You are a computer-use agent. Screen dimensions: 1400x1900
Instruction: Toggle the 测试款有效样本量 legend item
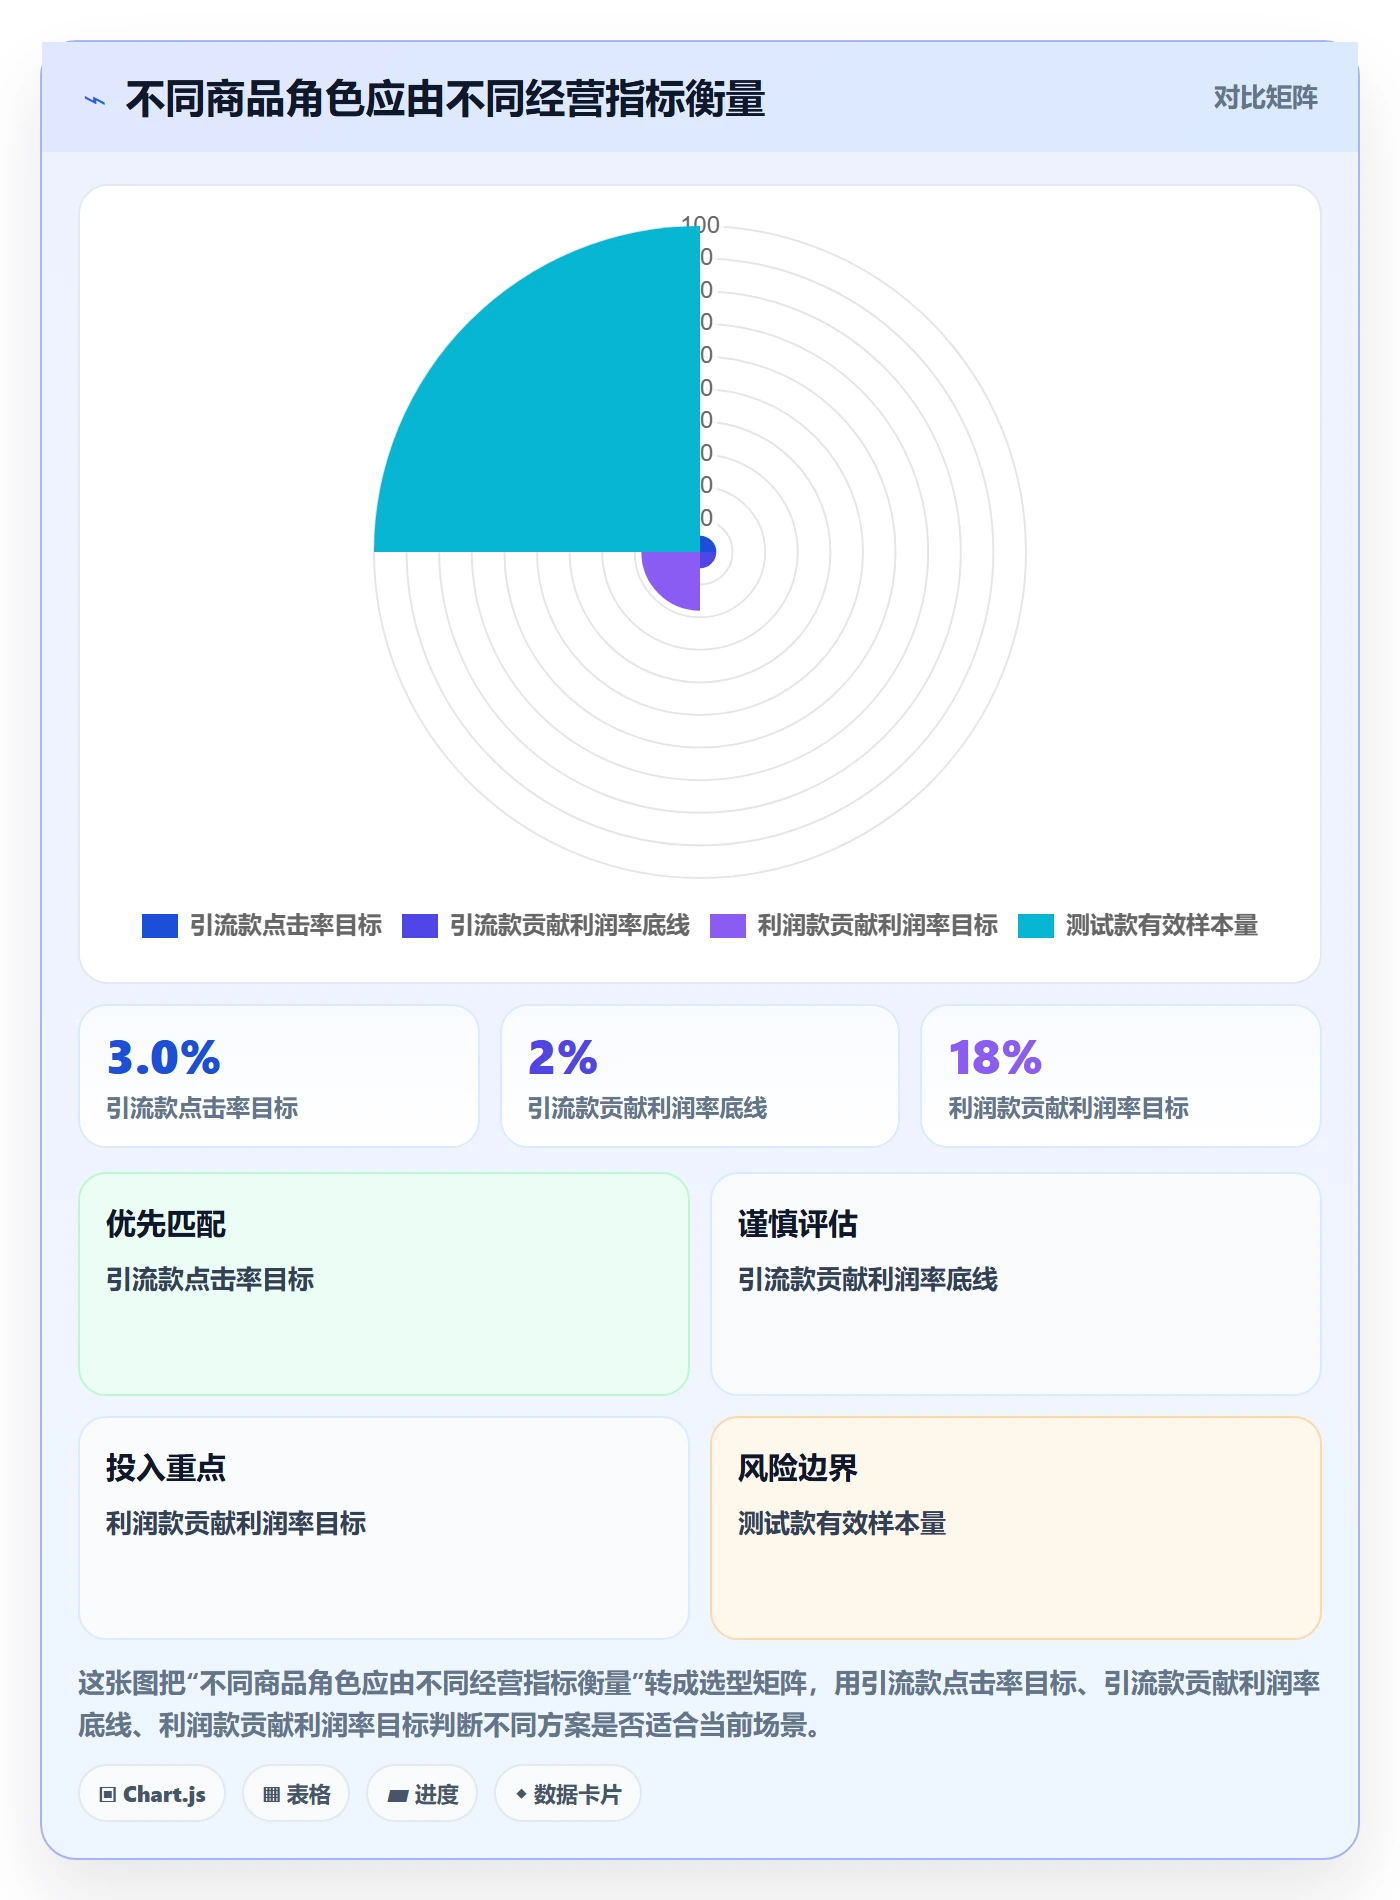(x=1138, y=926)
